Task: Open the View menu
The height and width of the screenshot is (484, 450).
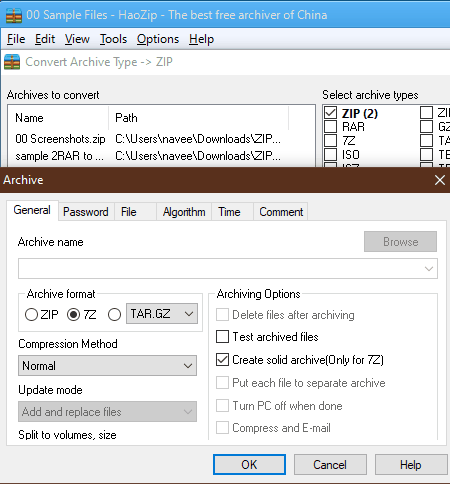Action: (x=77, y=39)
